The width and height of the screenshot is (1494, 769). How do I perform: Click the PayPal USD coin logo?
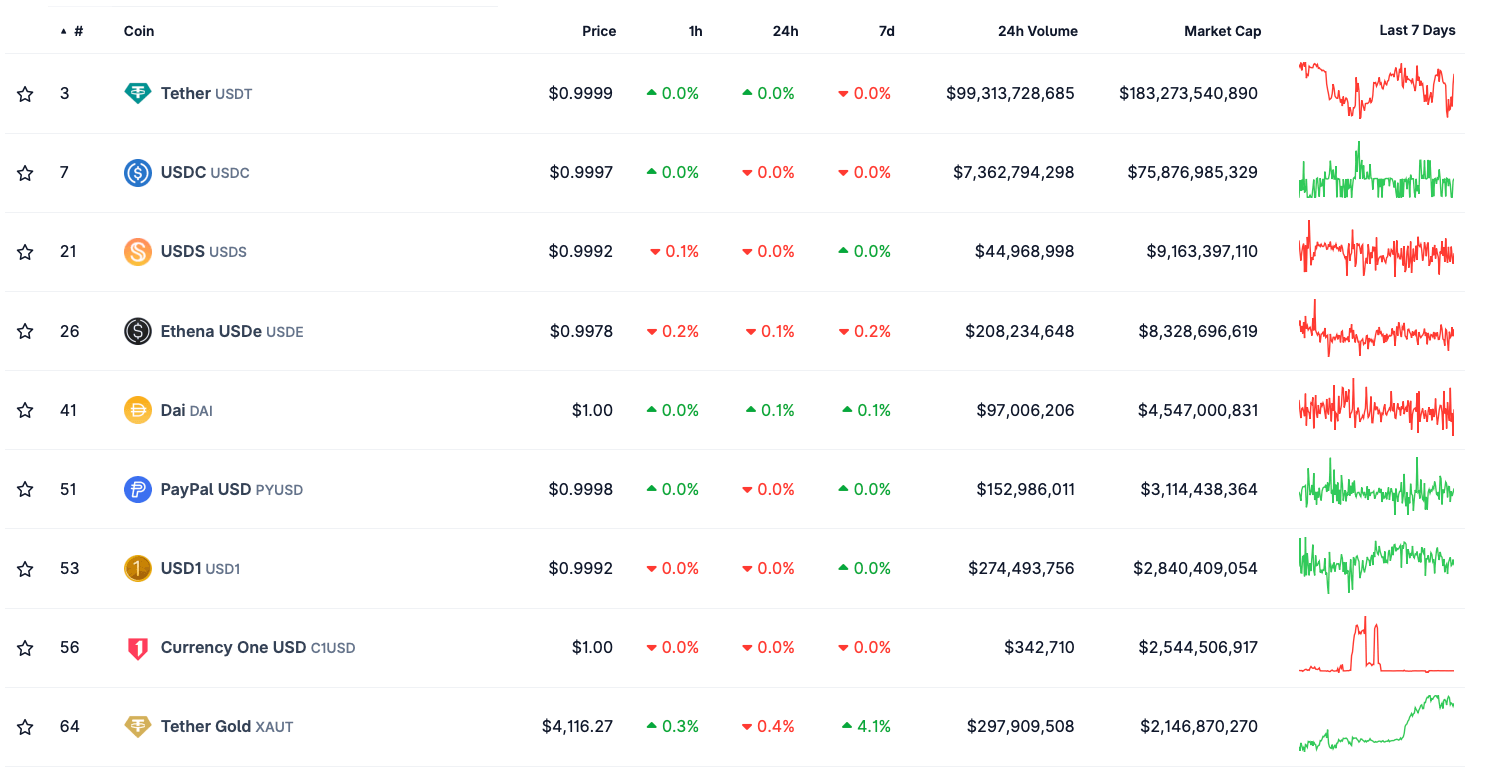[x=137, y=489]
